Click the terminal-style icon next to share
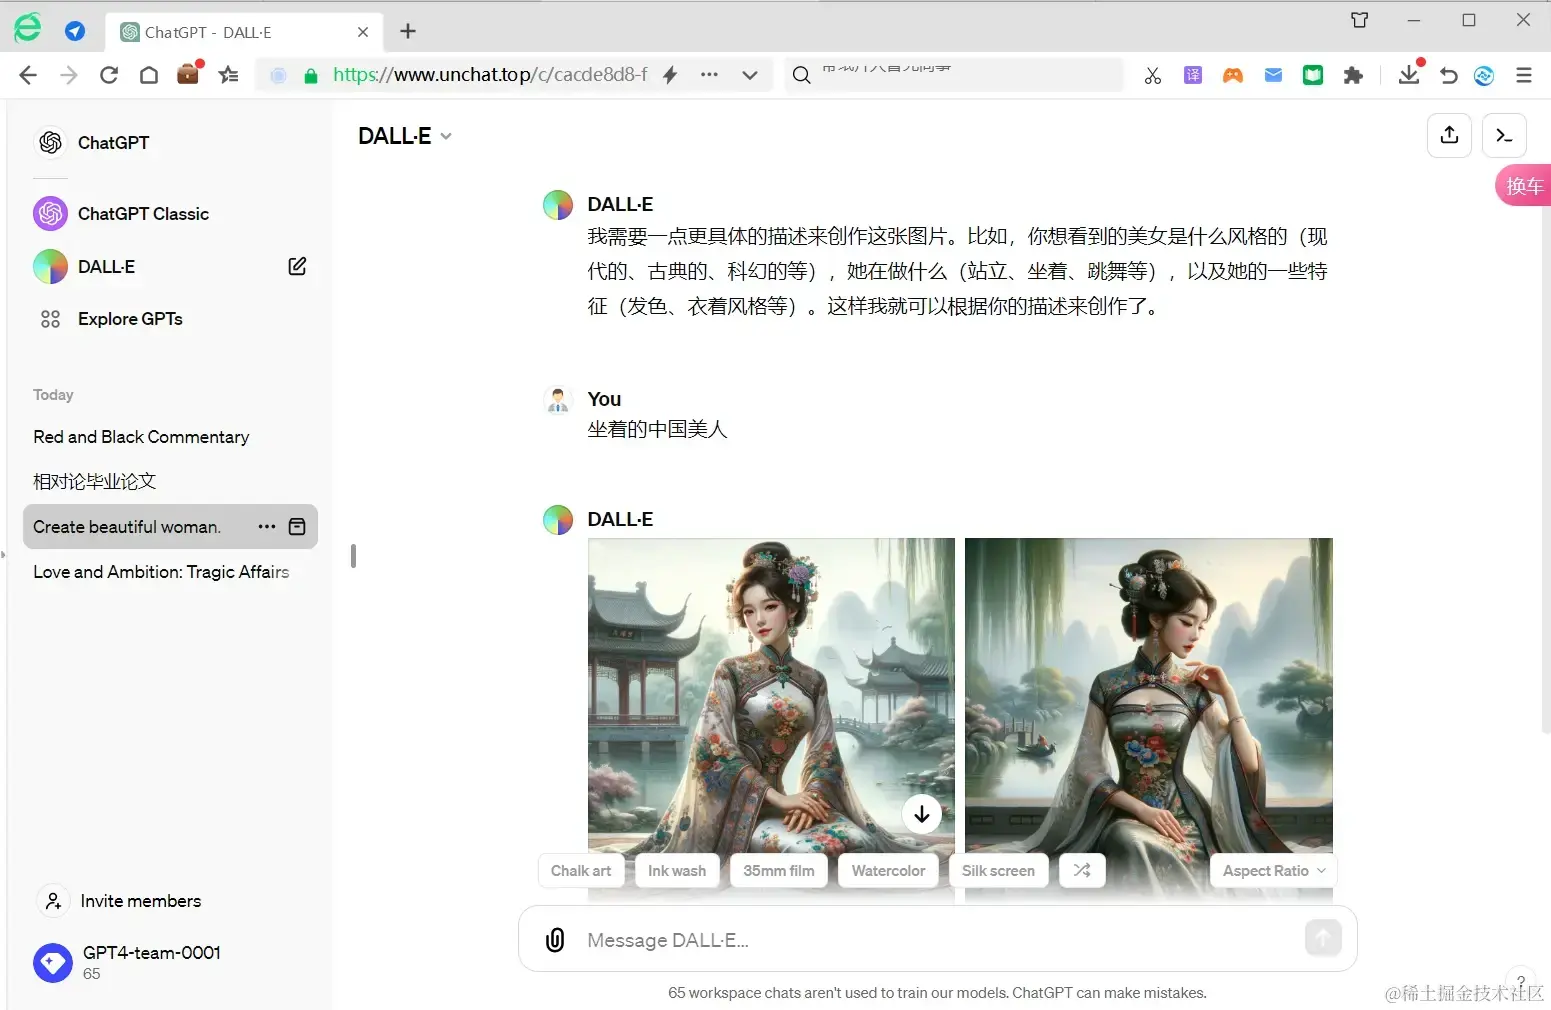 (x=1503, y=135)
